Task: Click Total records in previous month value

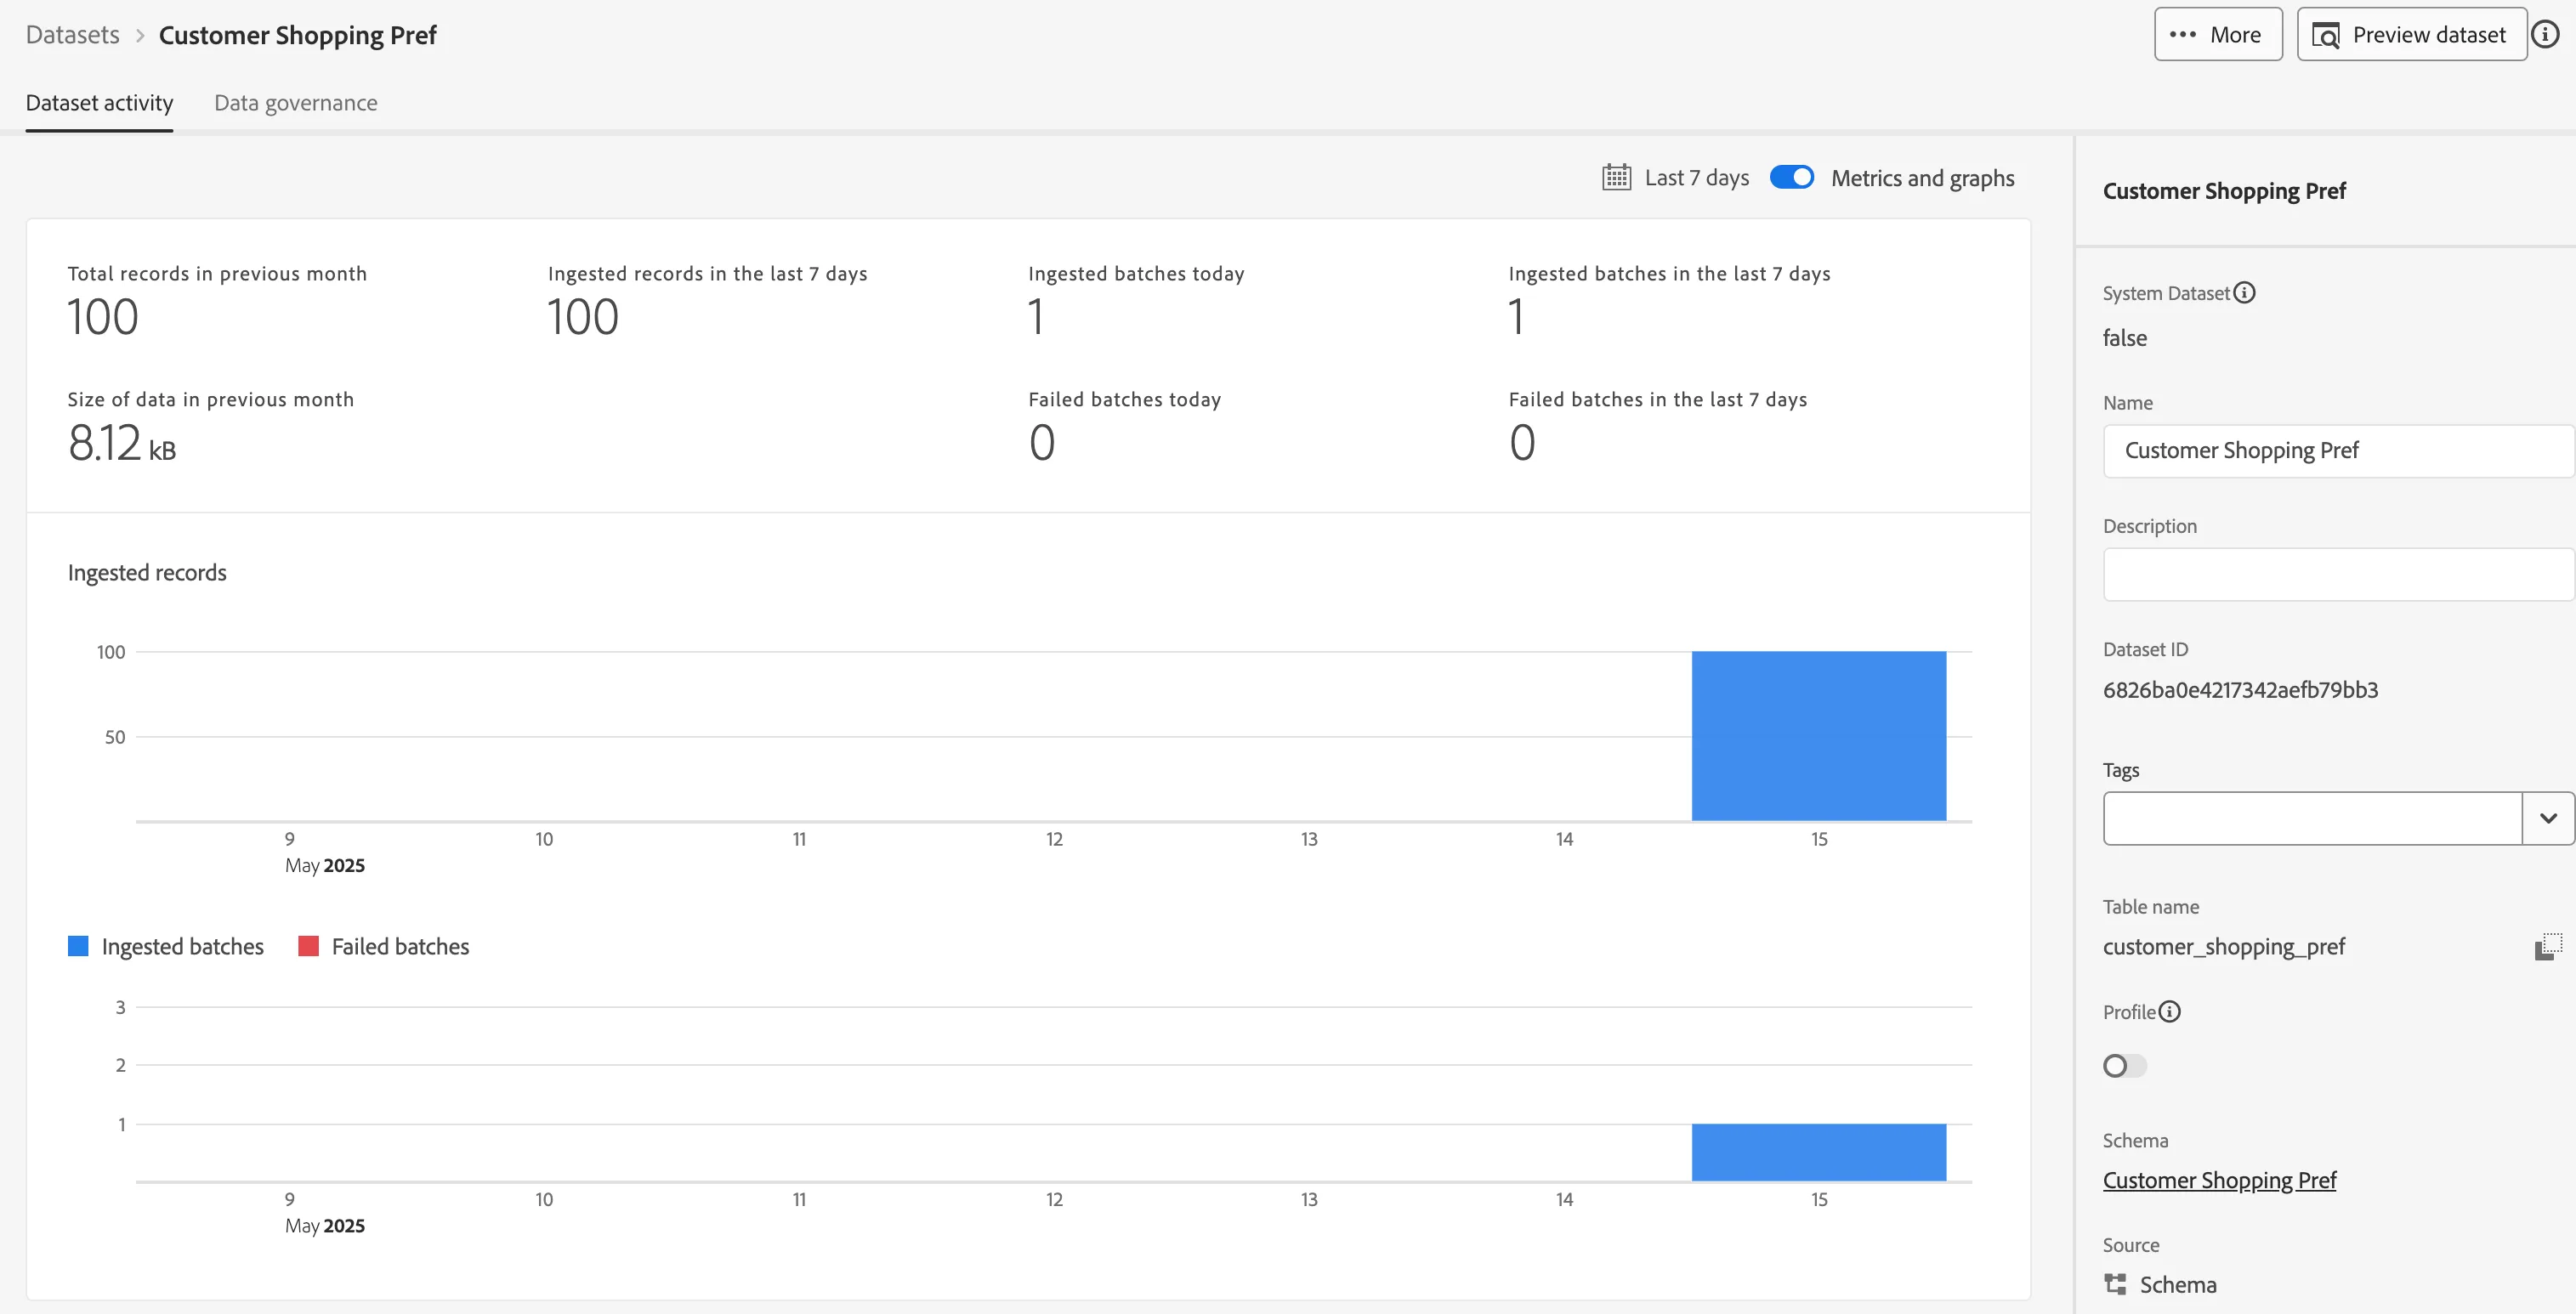Action: tap(102, 317)
